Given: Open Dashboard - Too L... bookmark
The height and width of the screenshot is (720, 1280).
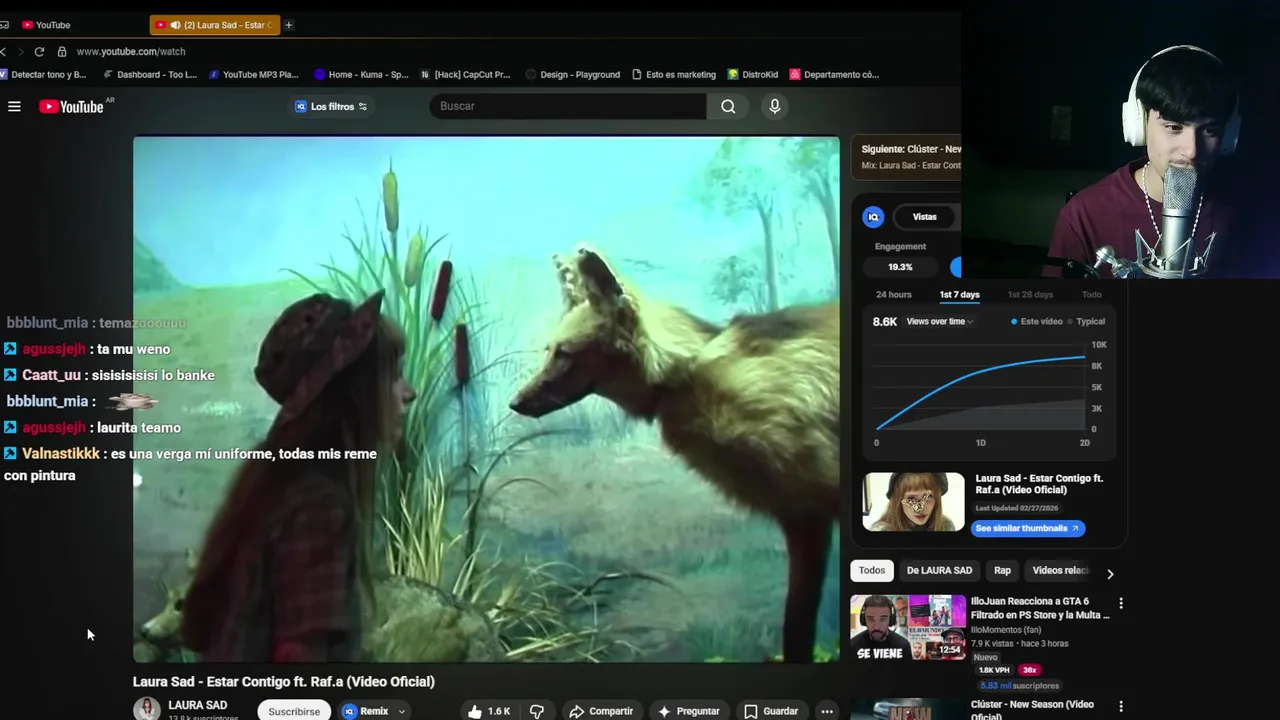Looking at the screenshot, I should [148, 74].
